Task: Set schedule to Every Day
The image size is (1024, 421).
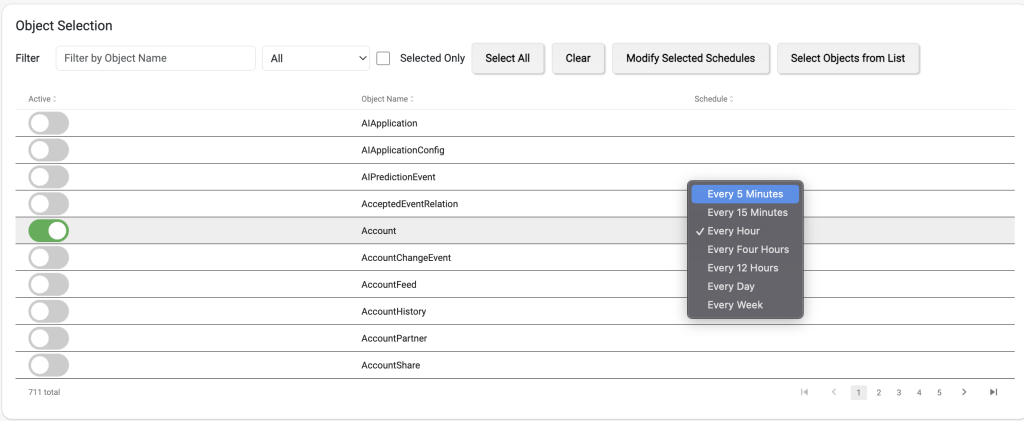Action: pos(745,287)
